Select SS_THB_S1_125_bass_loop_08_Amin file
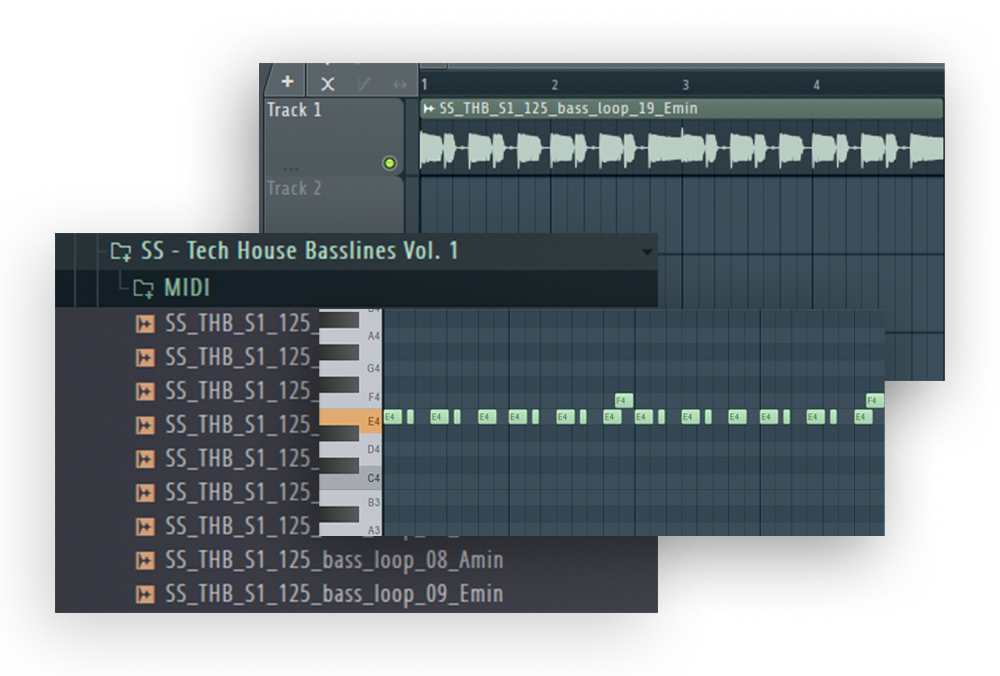1000x676 pixels. pyautogui.click(x=334, y=560)
